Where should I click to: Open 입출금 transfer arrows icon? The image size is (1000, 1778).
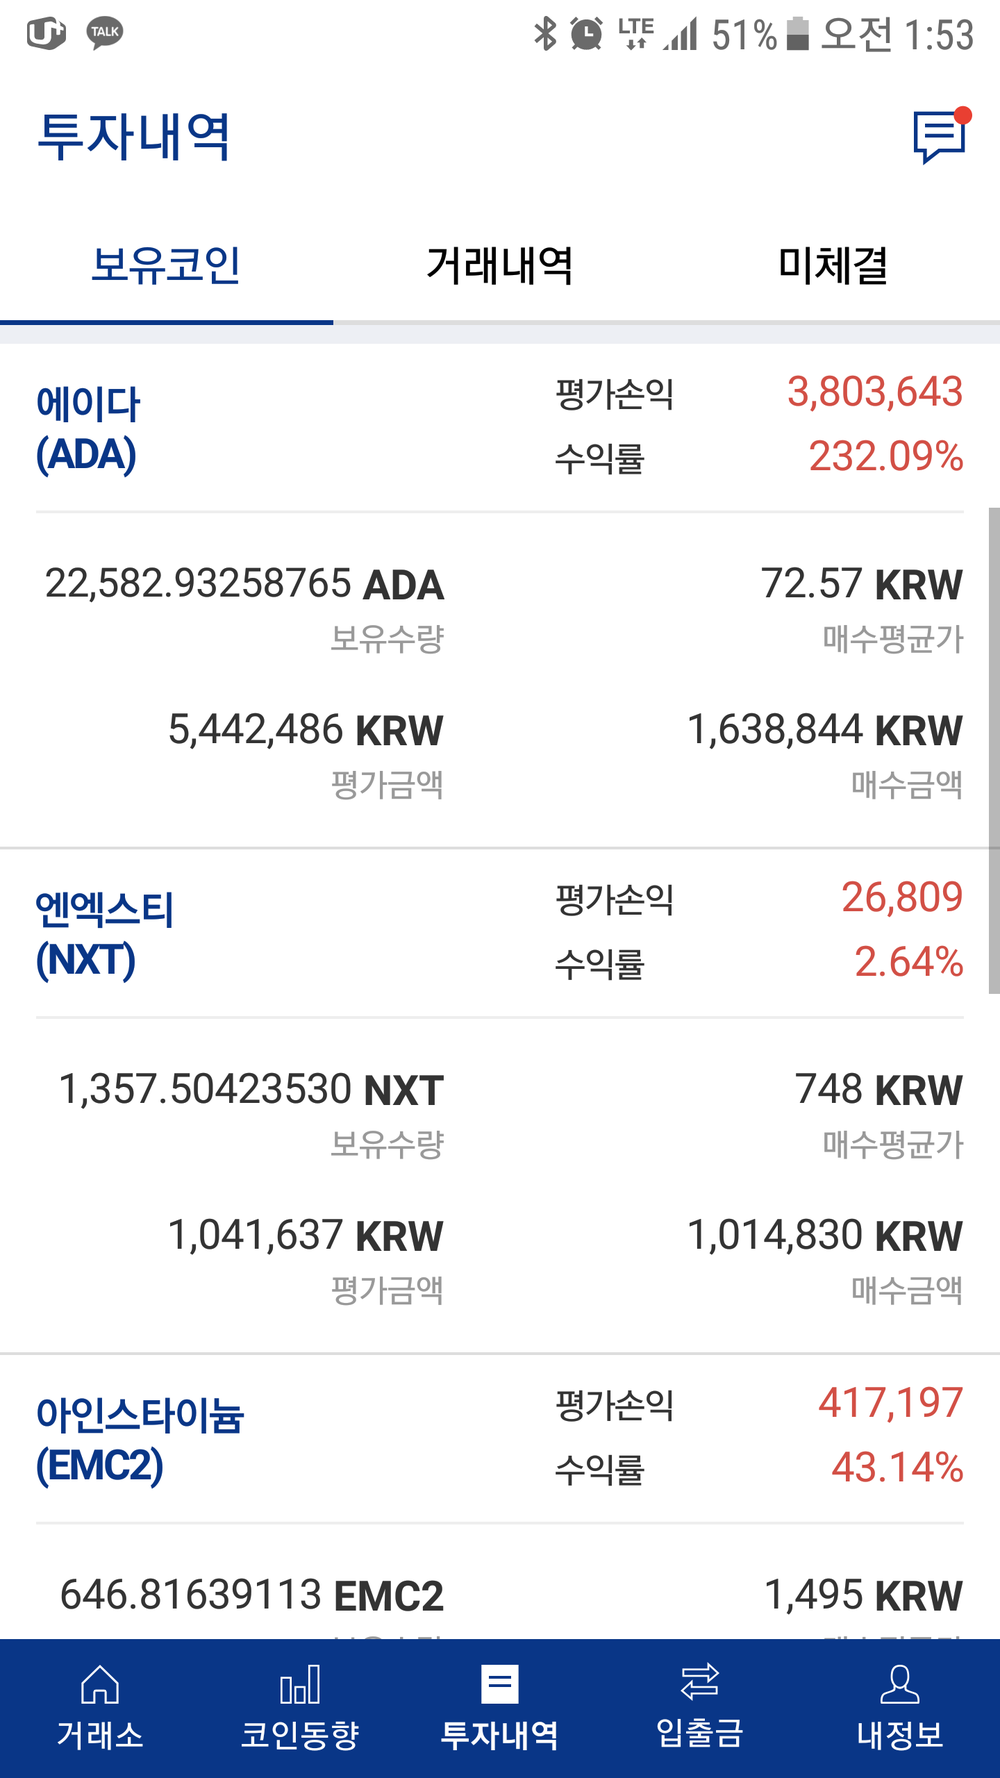pos(700,1682)
